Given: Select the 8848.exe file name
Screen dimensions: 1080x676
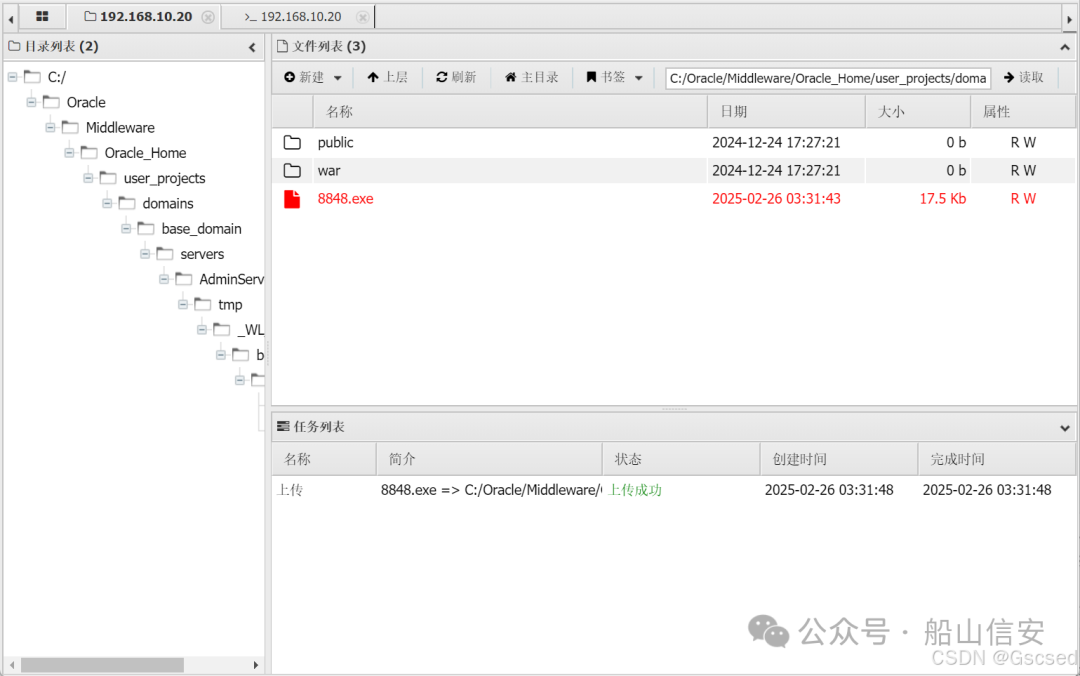Looking at the screenshot, I should tap(345, 199).
